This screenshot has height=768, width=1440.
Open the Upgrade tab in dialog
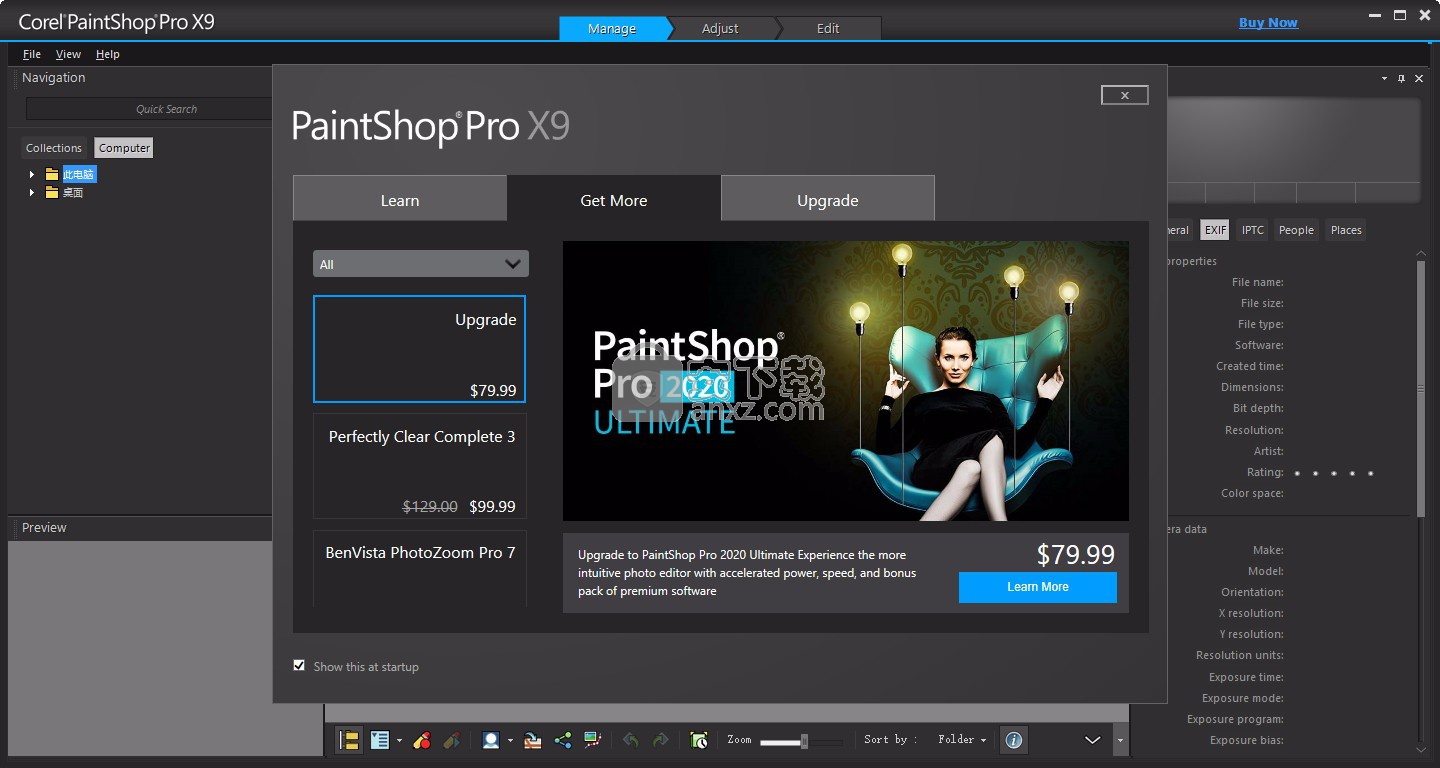tap(828, 199)
